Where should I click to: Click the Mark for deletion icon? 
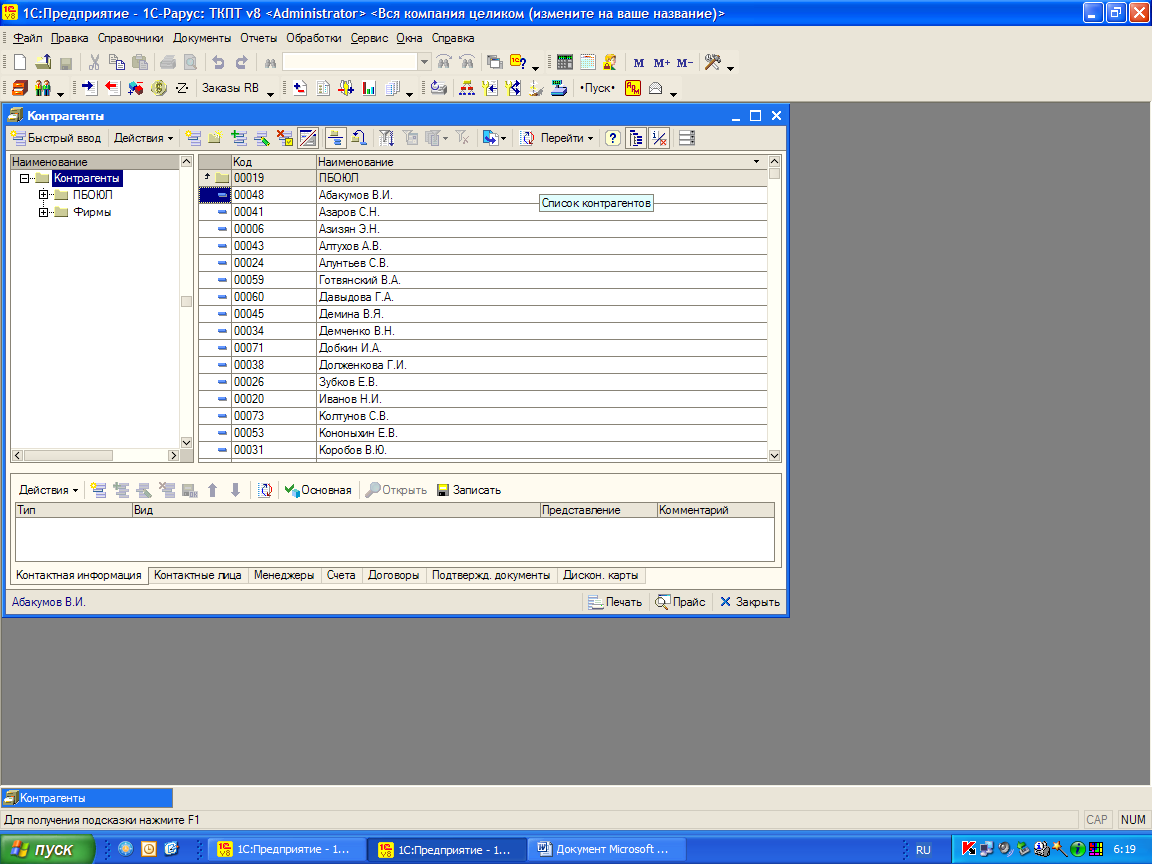click(285, 137)
